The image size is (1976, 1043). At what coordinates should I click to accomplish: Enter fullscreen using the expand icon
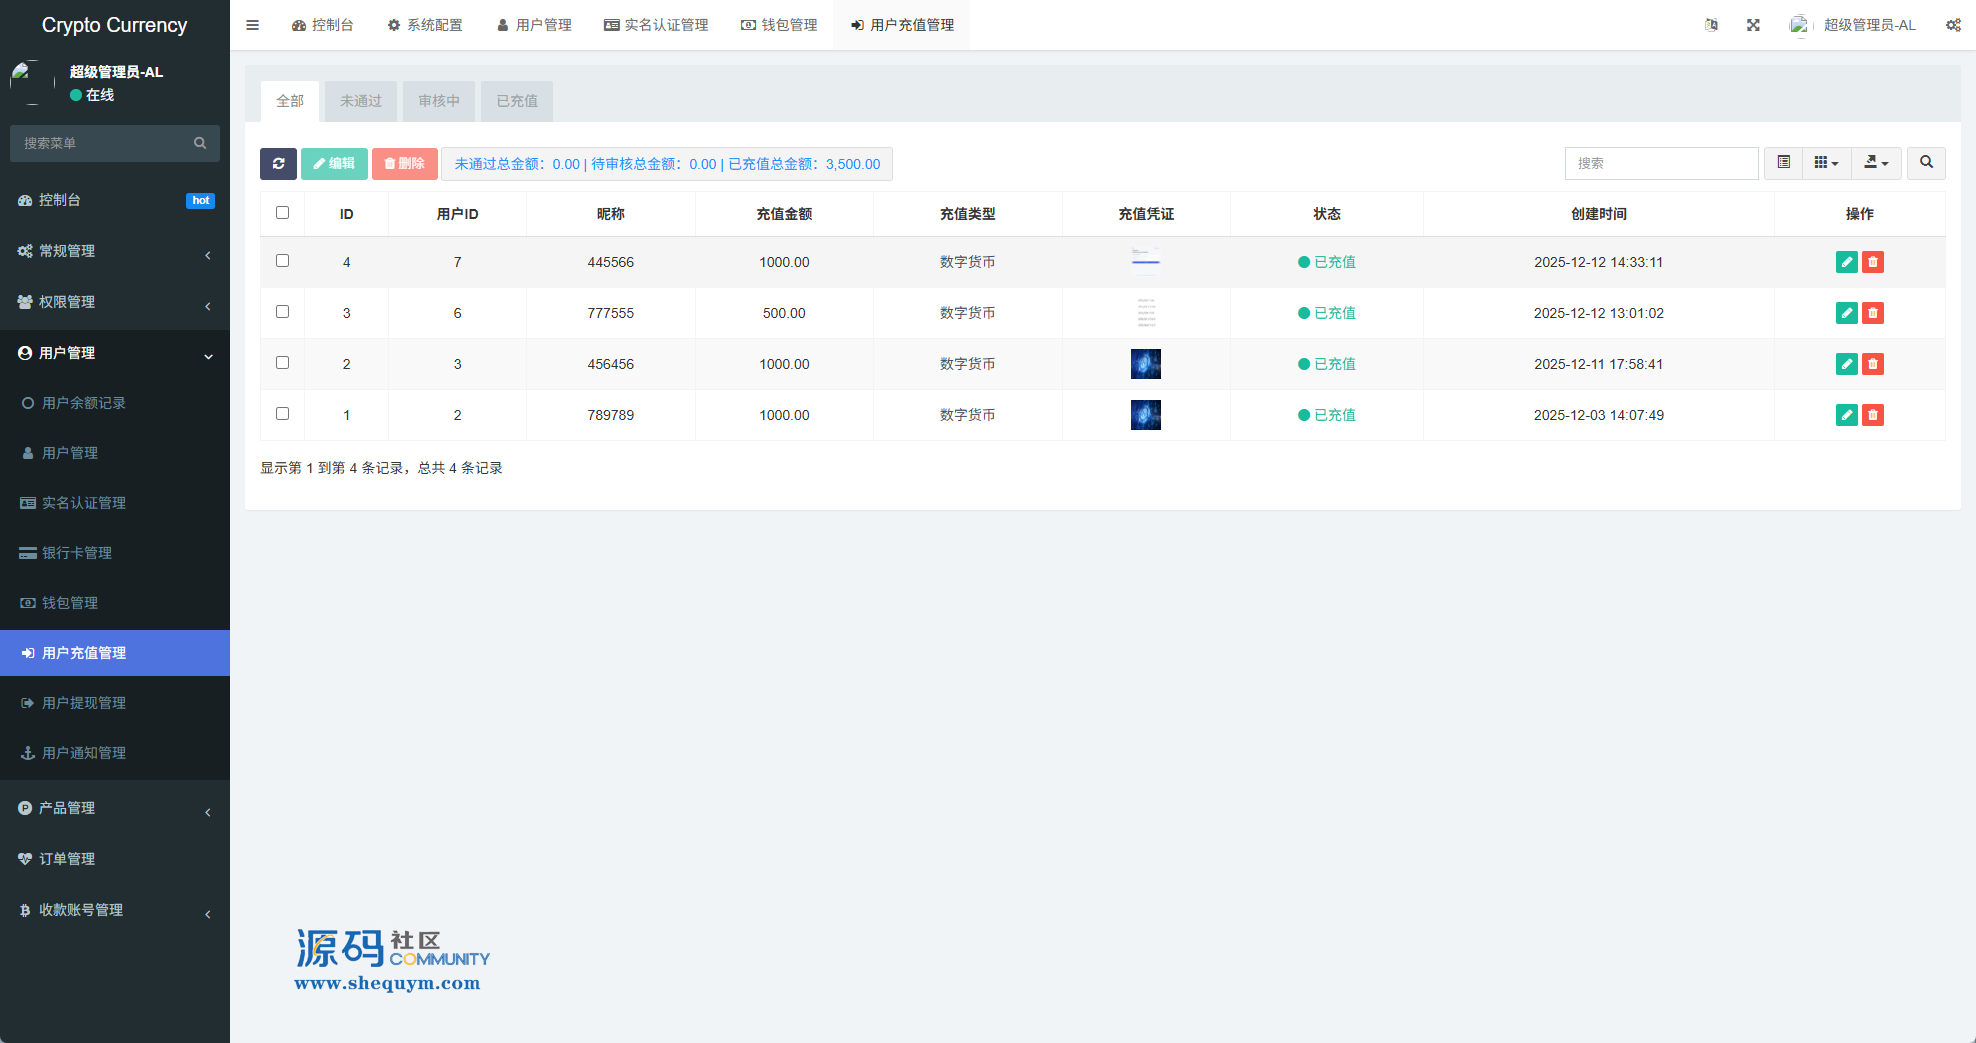coord(1753,25)
